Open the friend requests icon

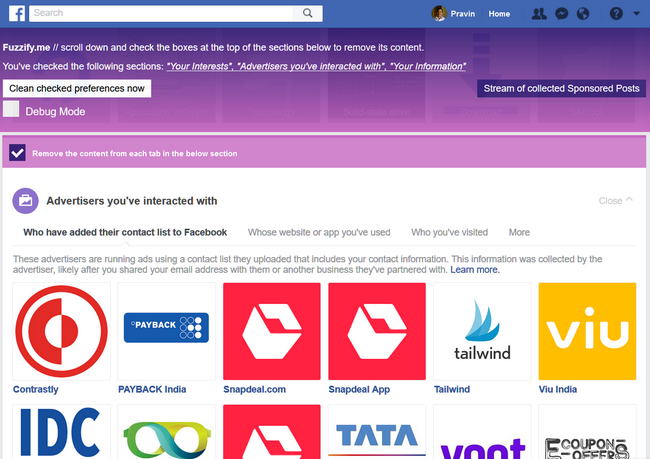tap(539, 14)
